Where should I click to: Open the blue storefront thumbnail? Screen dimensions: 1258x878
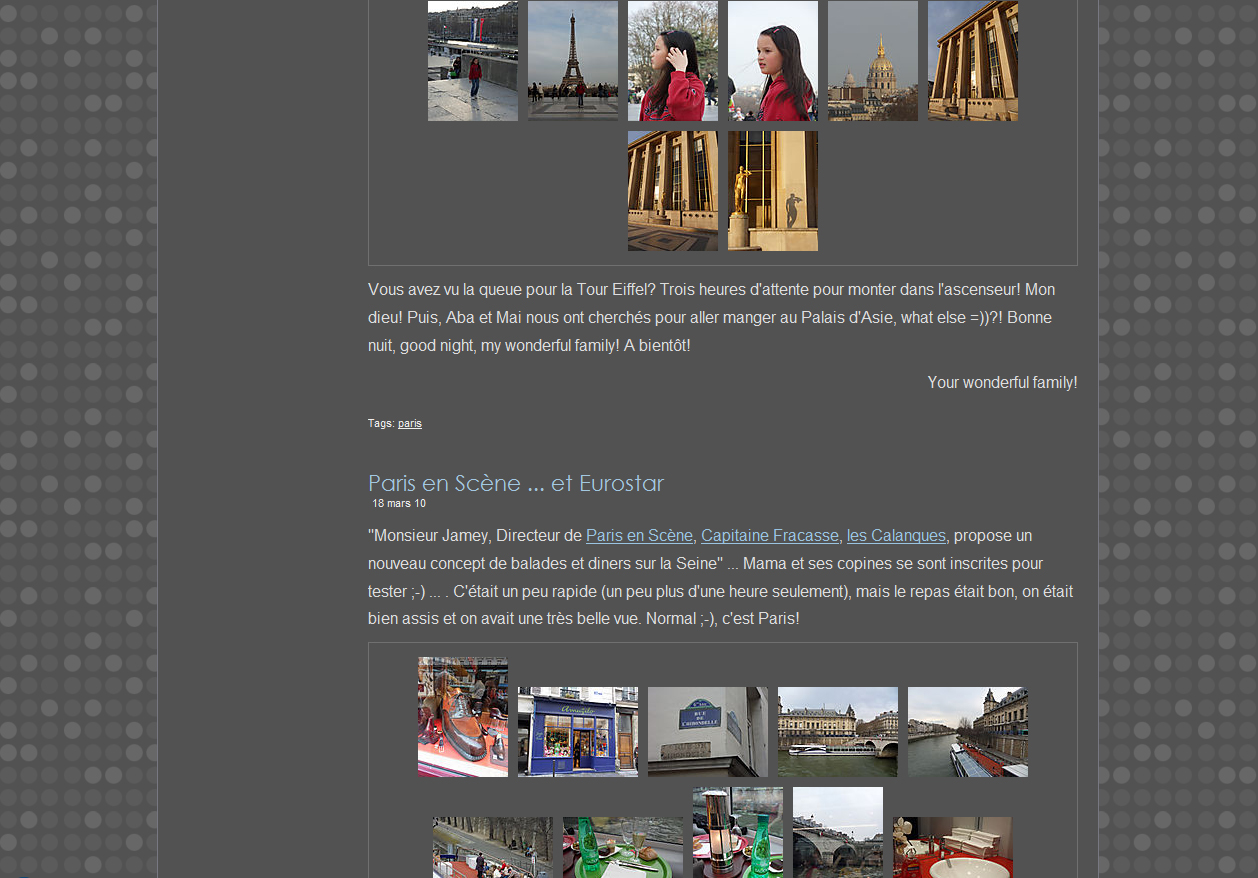coord(577,732)
